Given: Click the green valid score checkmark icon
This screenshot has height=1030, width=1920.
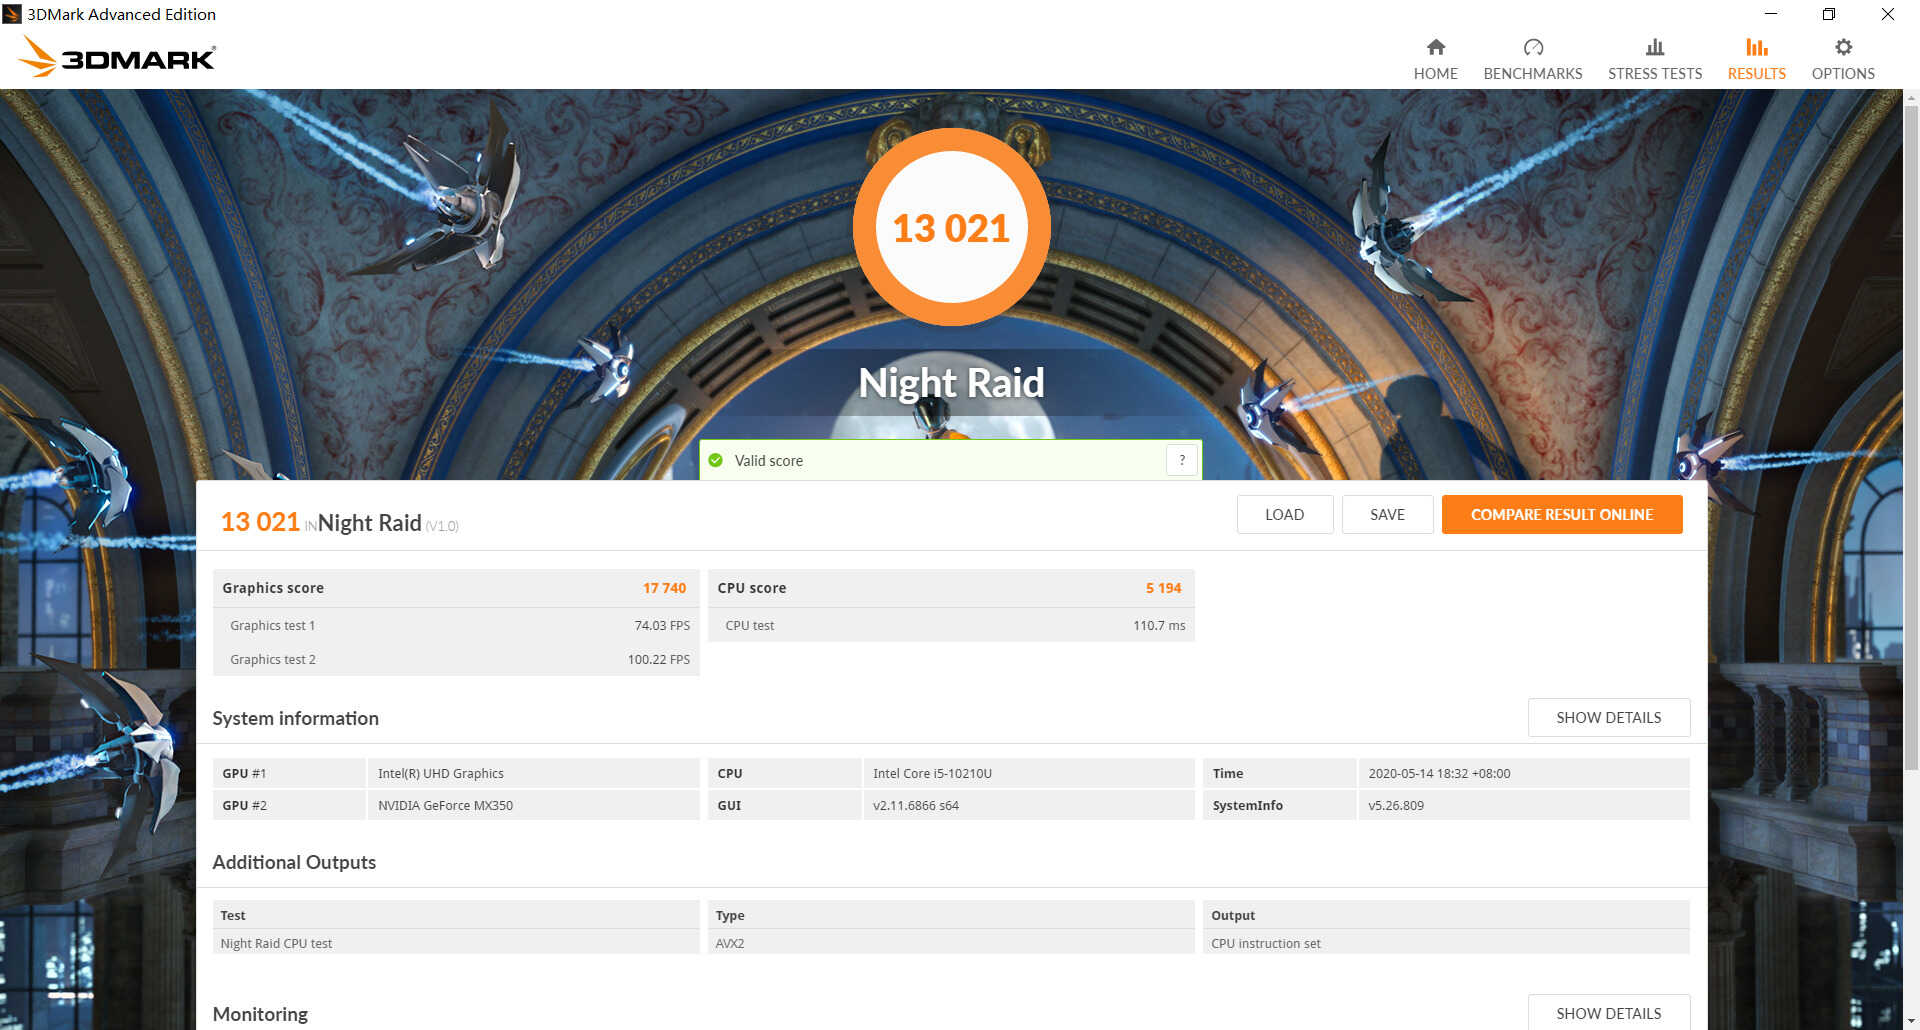Looking at the screenshot, I should 716,460.
